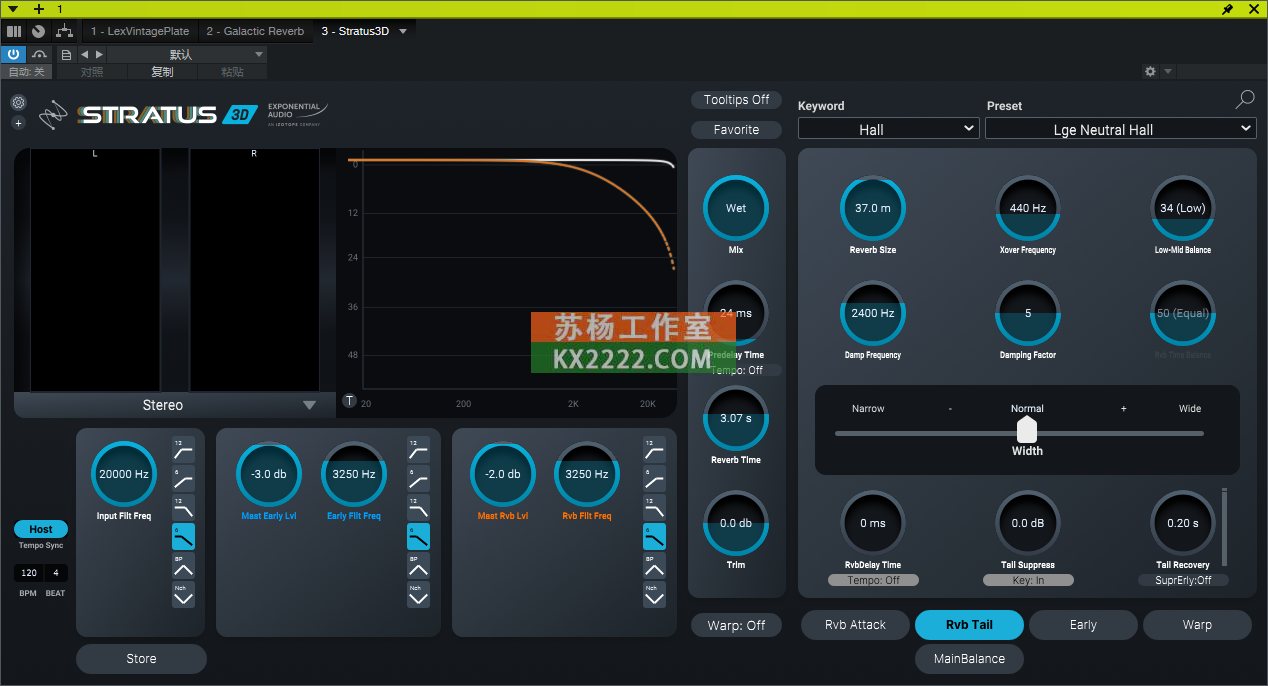Open the MainBalance page
This screenshot has width=1268, height=686.
tap(969, 659)
